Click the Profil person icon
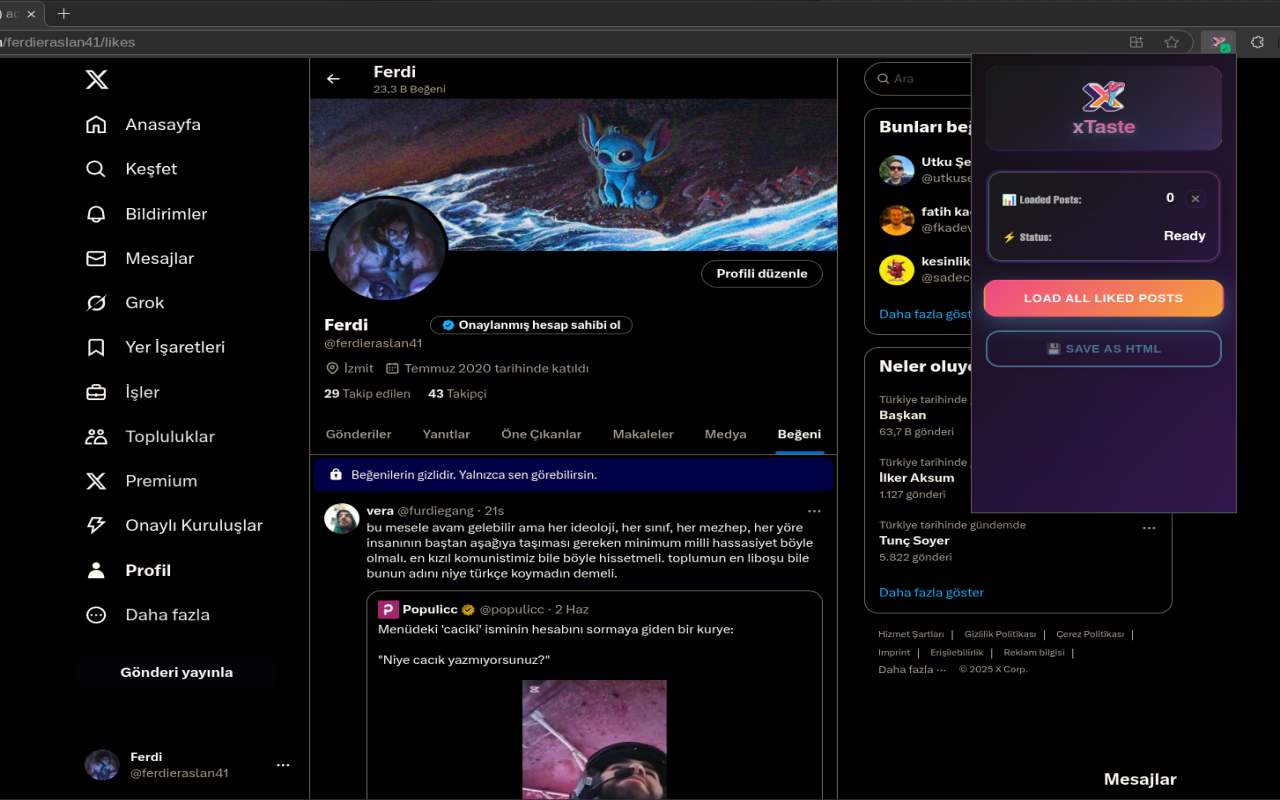This screenshot has height=800, width=1280. 96,570
